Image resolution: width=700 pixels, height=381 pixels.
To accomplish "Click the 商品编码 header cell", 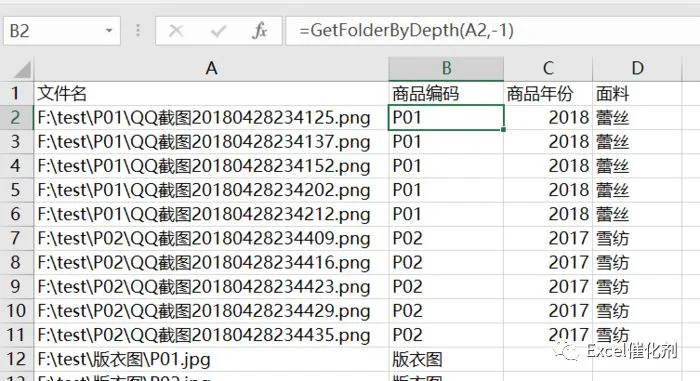I will [x=446, y=93].
